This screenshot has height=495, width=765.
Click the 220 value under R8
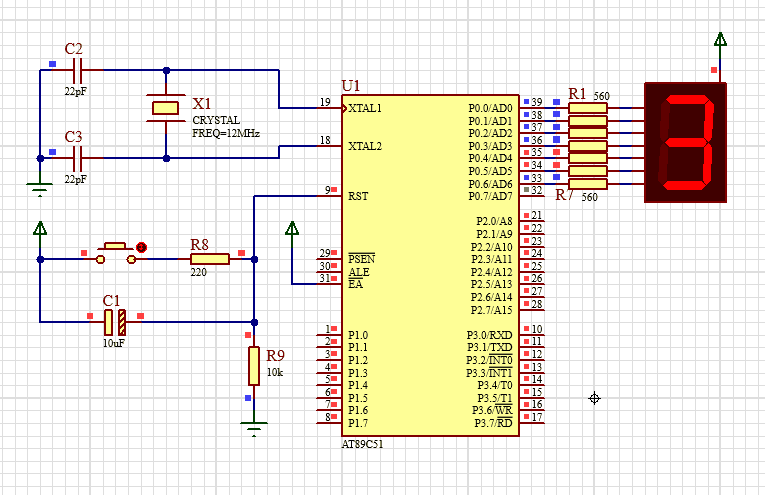199,273
